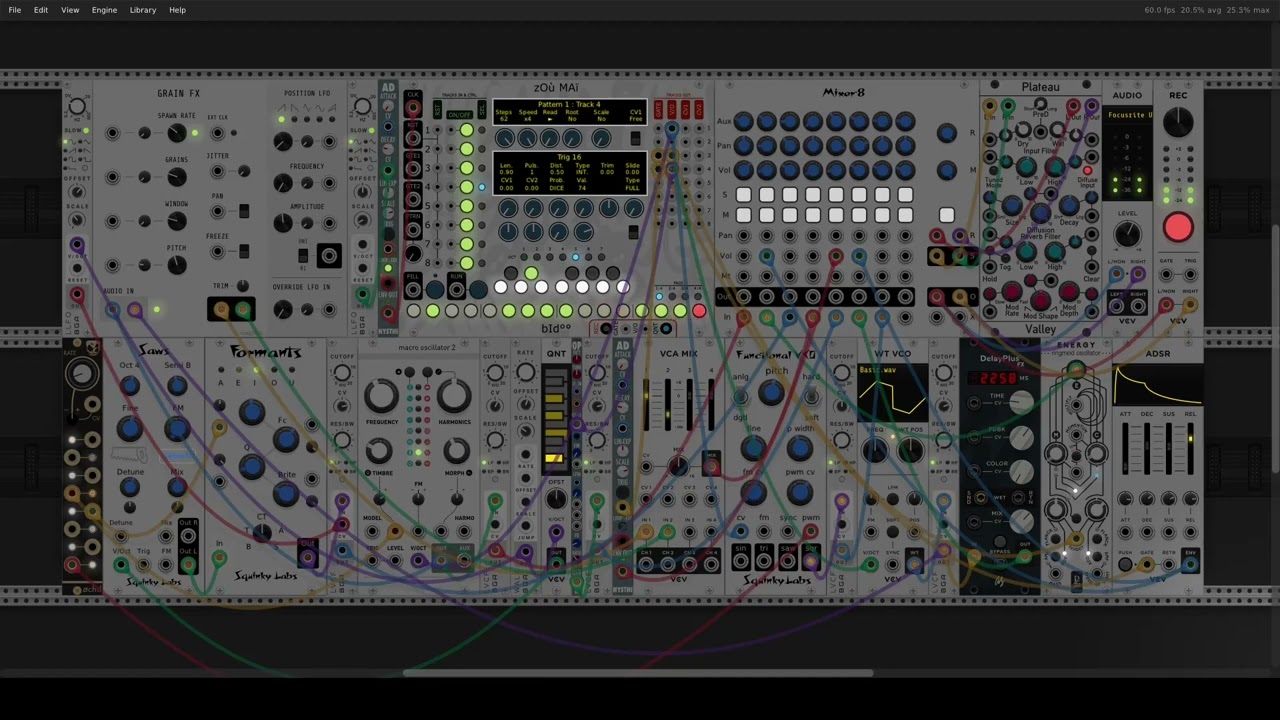
Task: Click the Aux knob for Mixer8 channel 1
Action: (x=743, y=122)
